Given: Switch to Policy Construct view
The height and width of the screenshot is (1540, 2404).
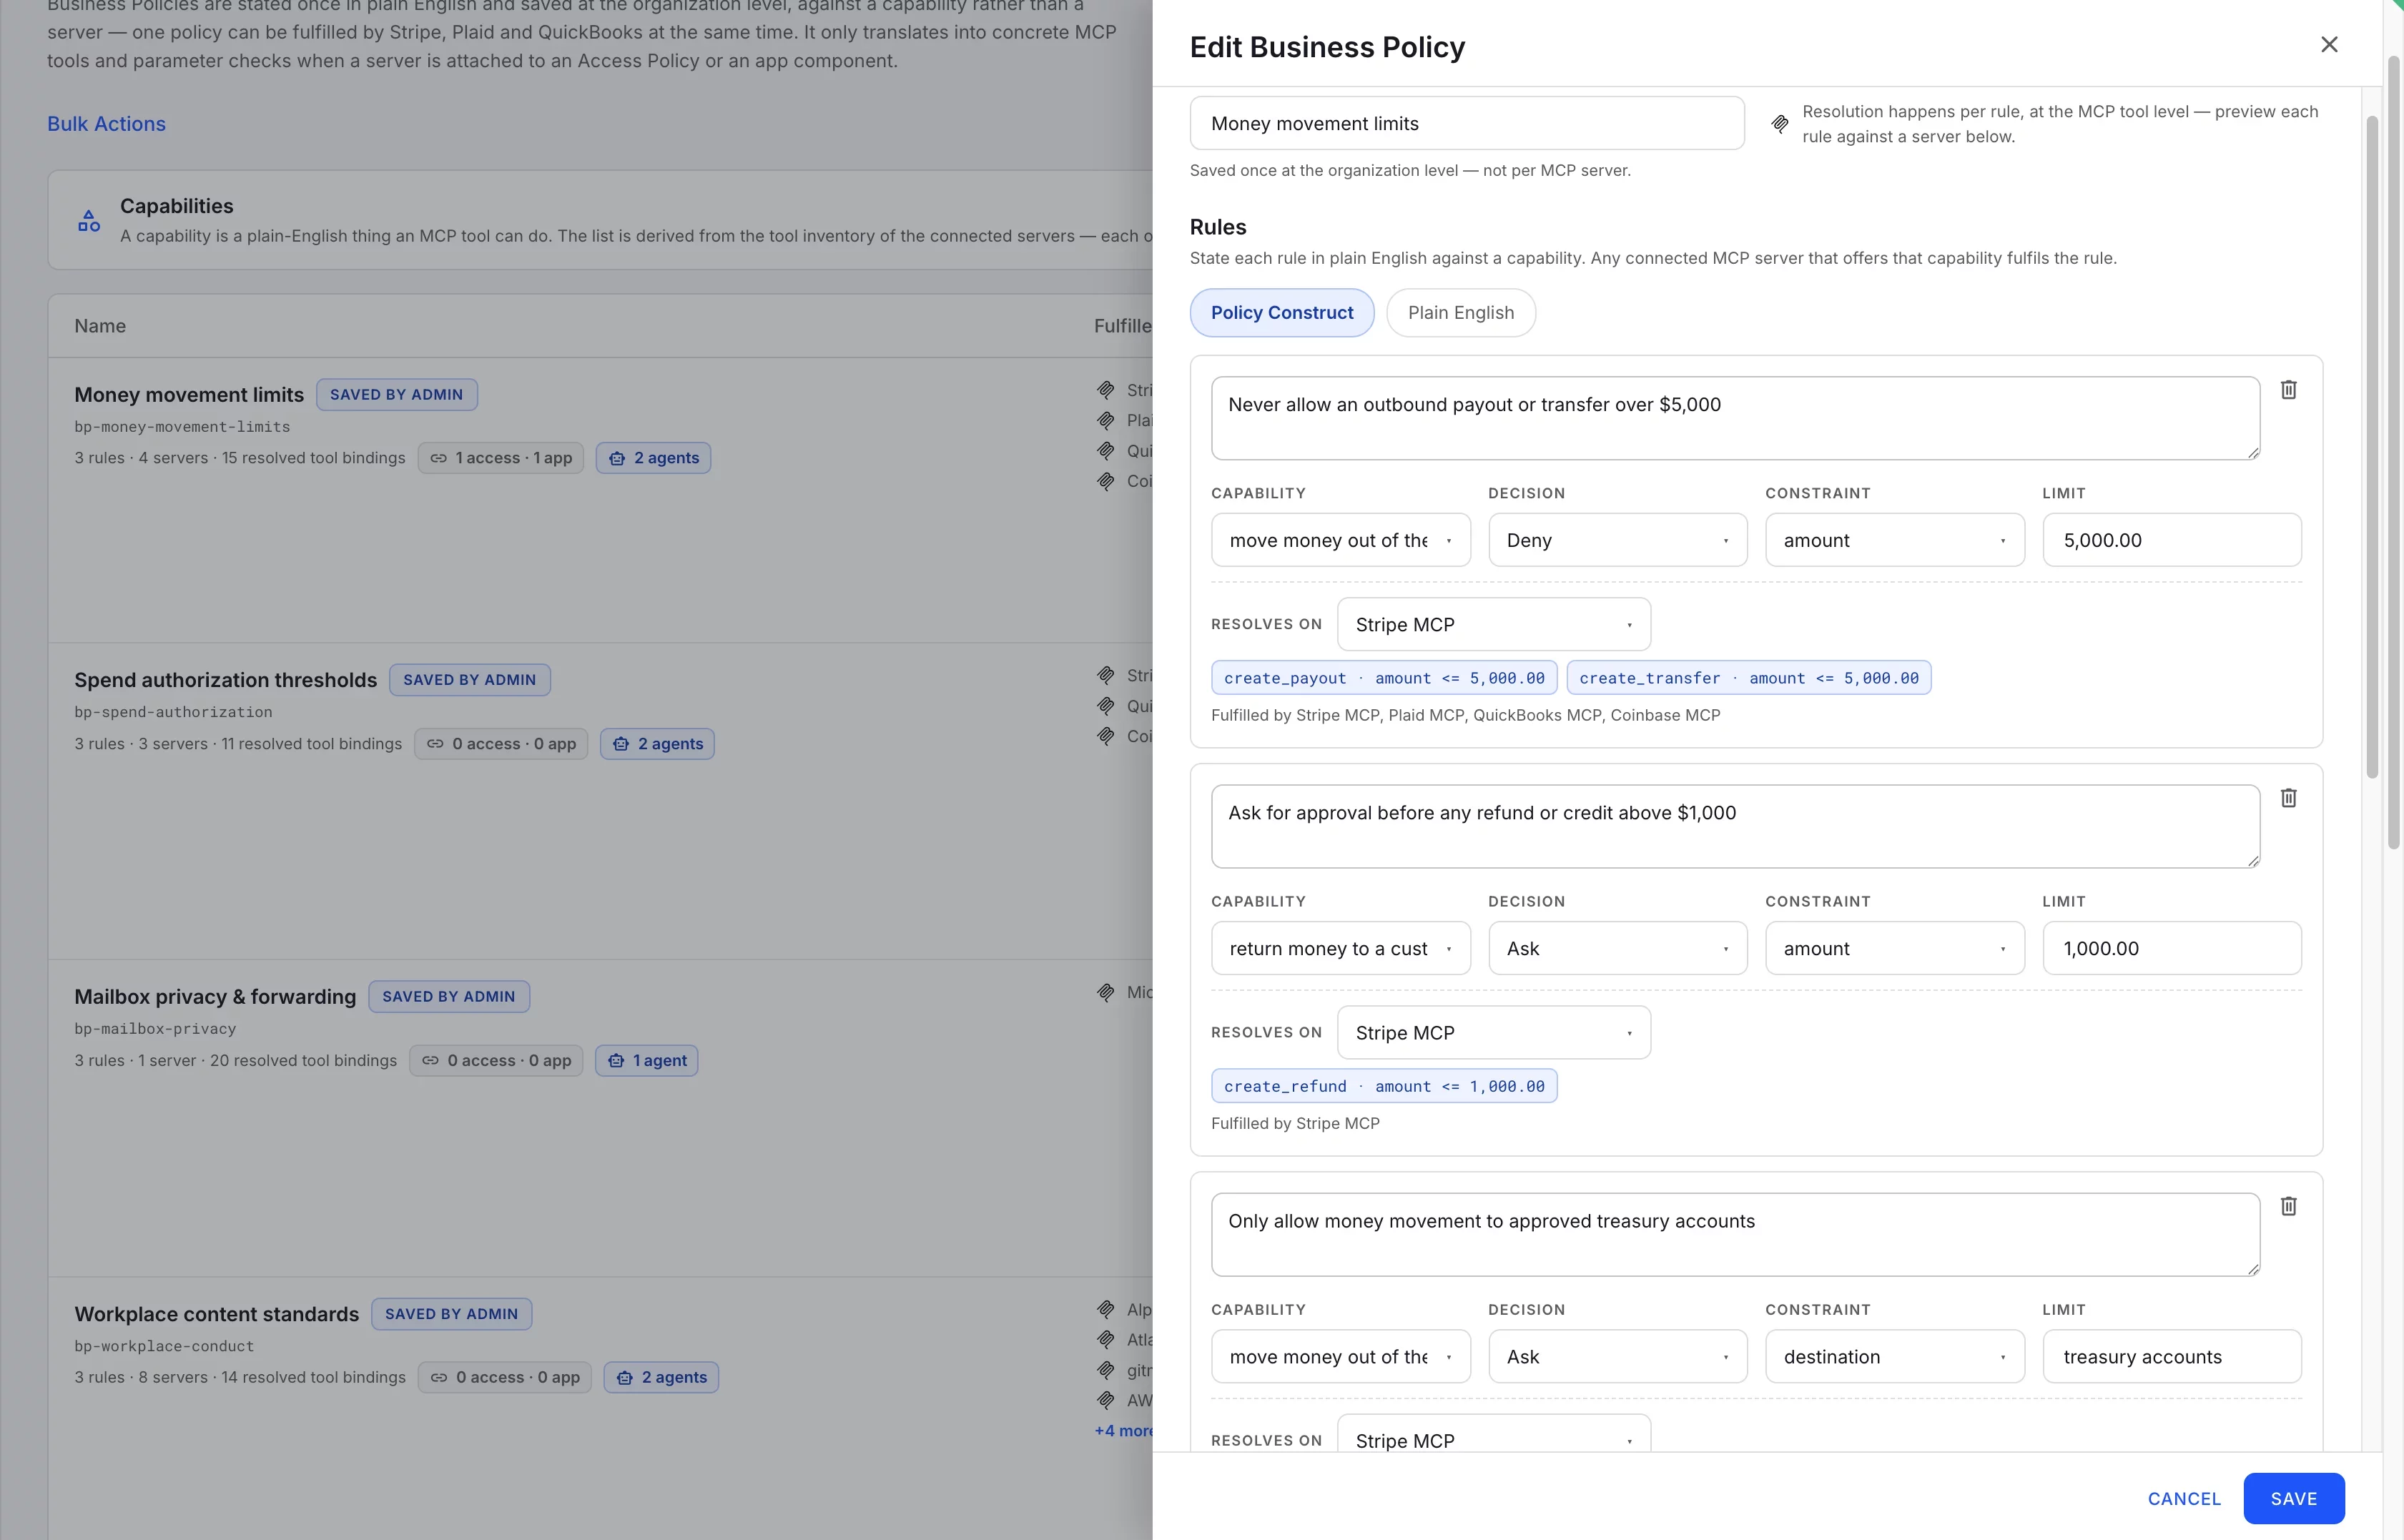Looking at the screenshot, I should tap(1282, 313).
